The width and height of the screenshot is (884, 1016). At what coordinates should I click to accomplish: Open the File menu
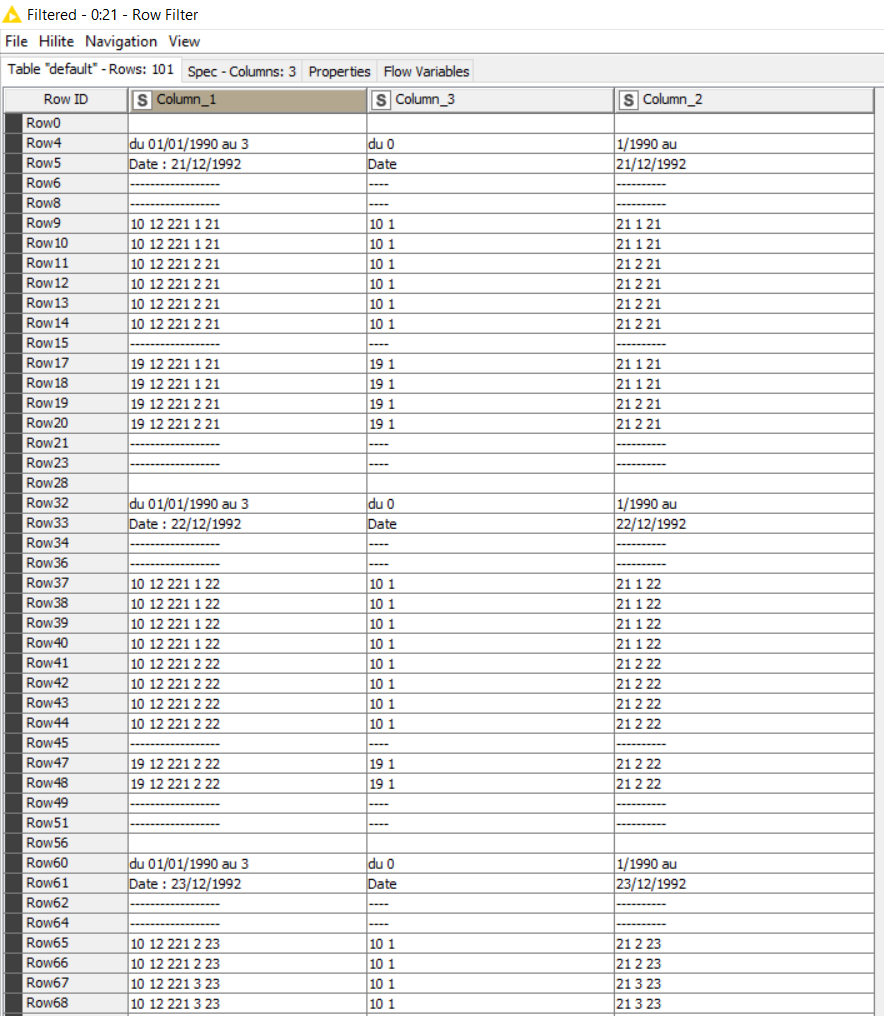tap(16, 42)
